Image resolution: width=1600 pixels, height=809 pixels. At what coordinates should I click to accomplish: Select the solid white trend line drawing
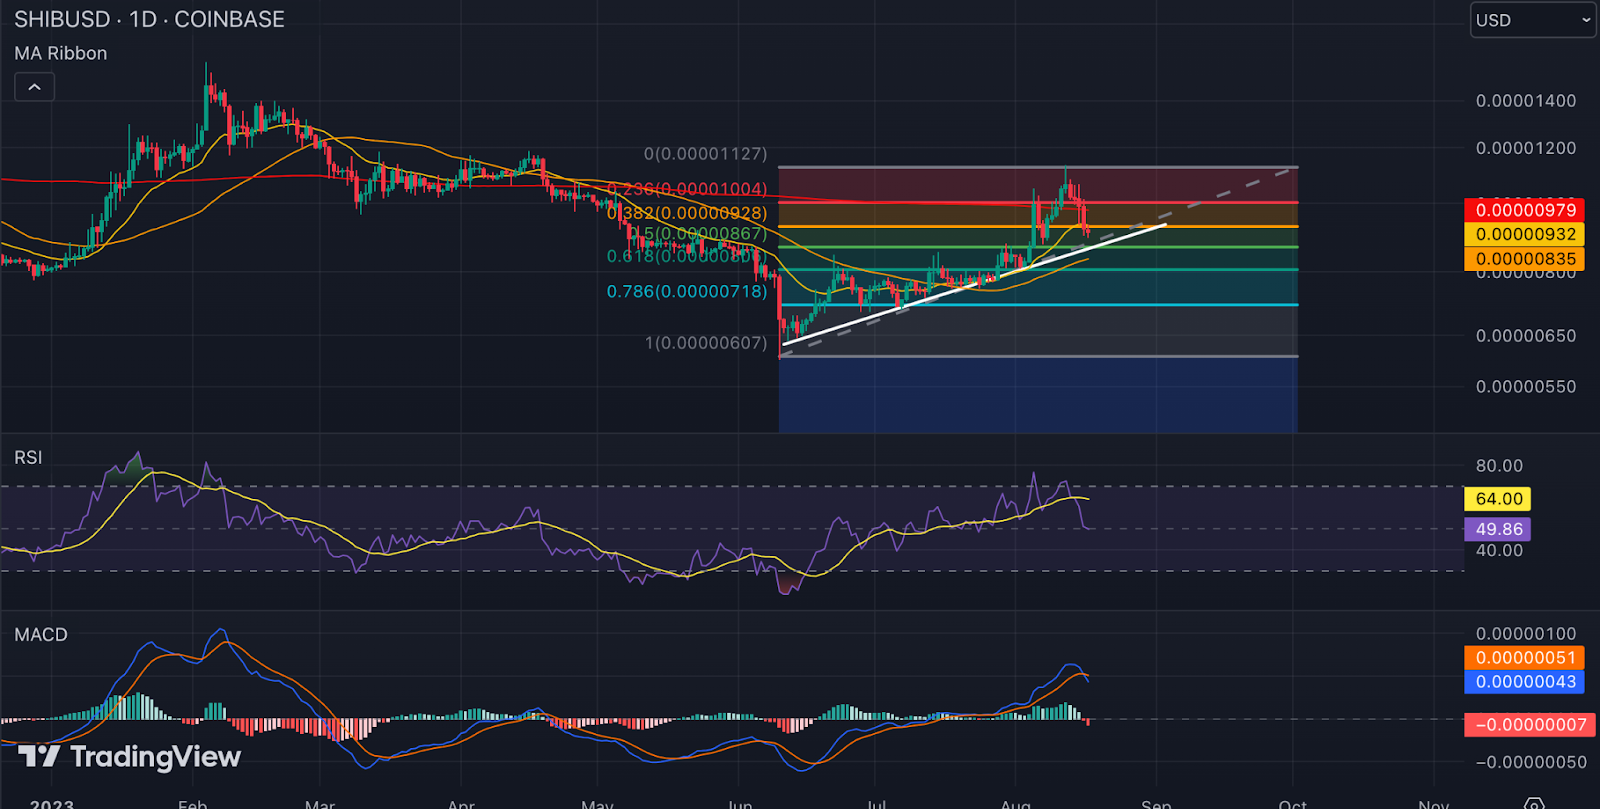pos(973,285)
